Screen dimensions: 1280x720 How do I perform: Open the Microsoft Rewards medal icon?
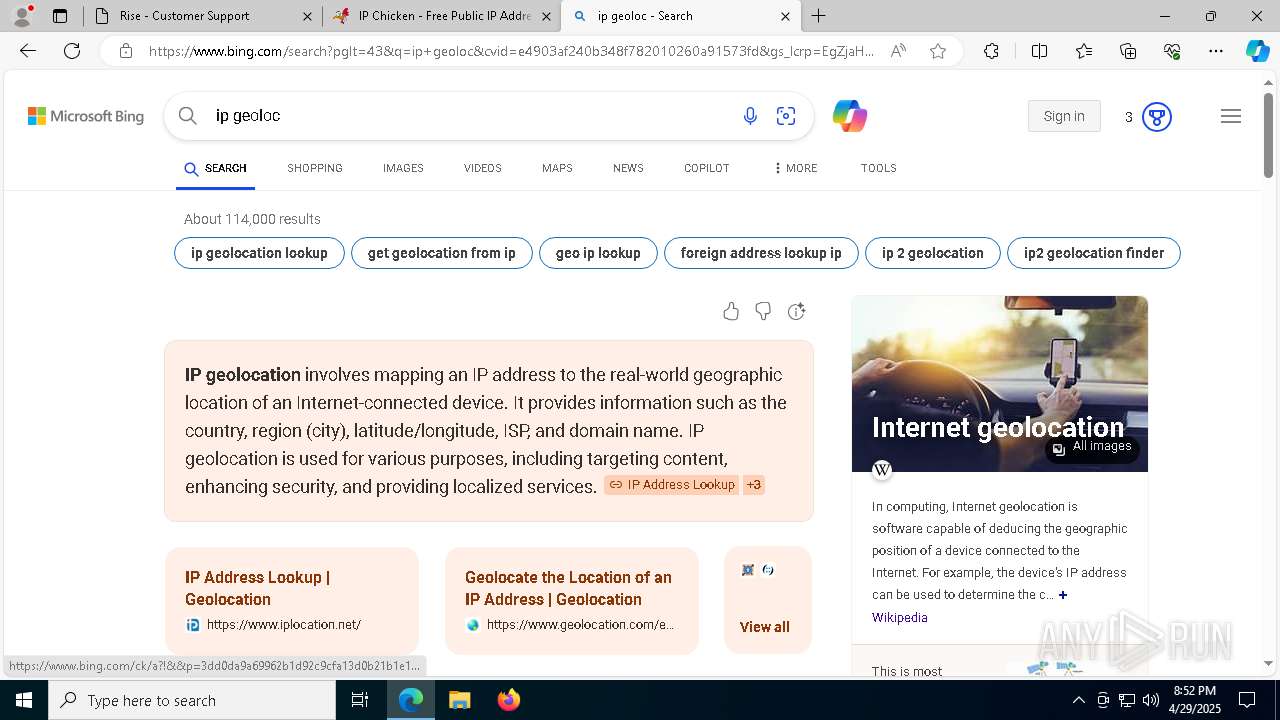1157,117
